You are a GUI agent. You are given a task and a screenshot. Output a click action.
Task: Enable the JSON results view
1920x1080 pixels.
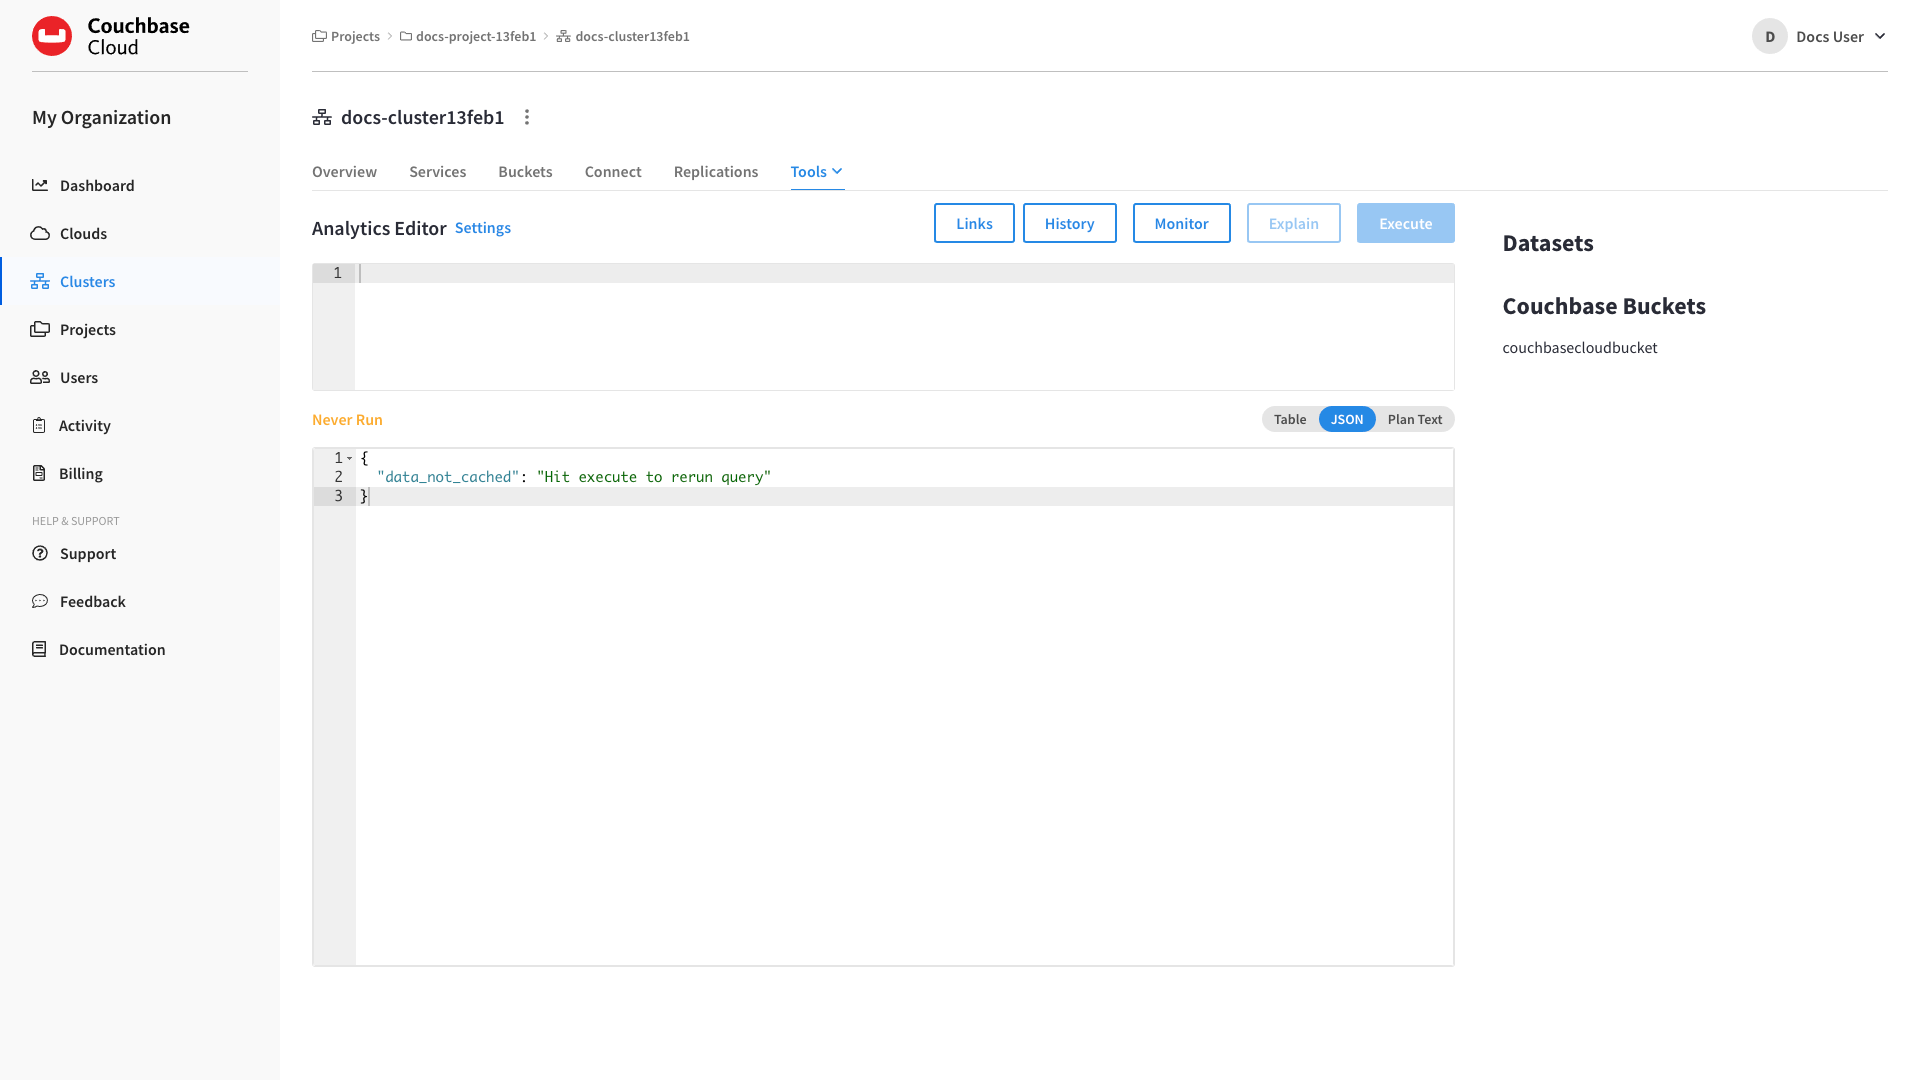(x=1347, y=419)
